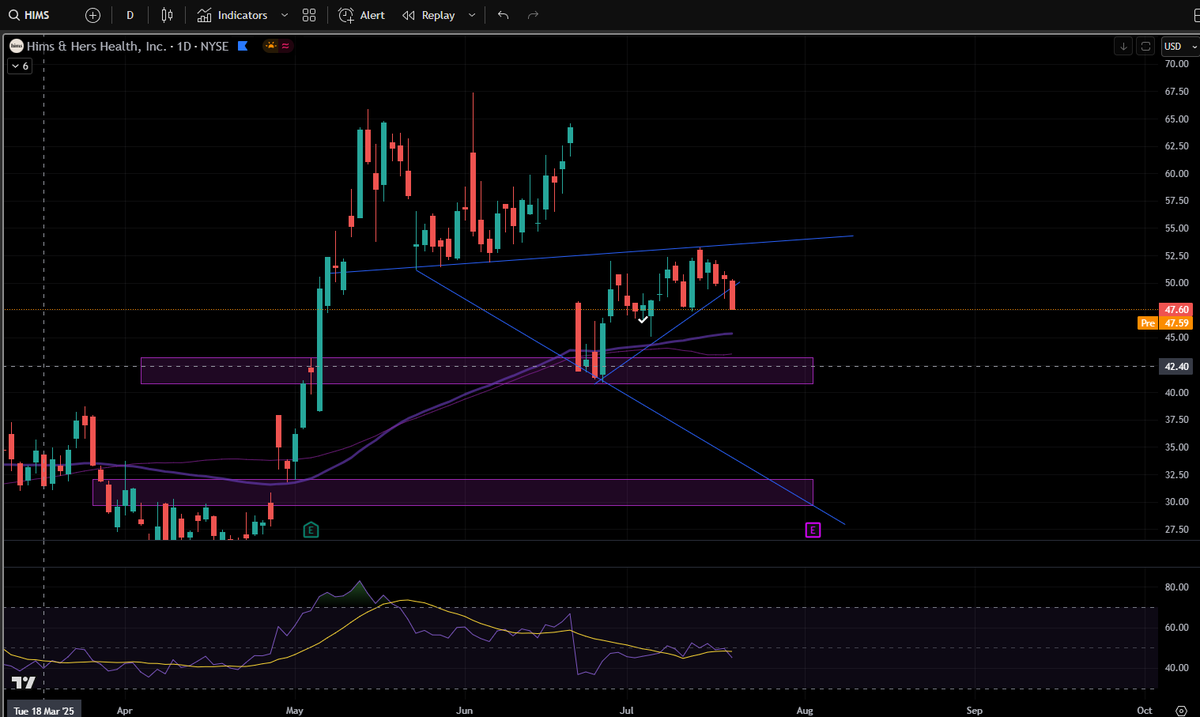
Task: Click the orange pre-market session badge
Action: 270,46
